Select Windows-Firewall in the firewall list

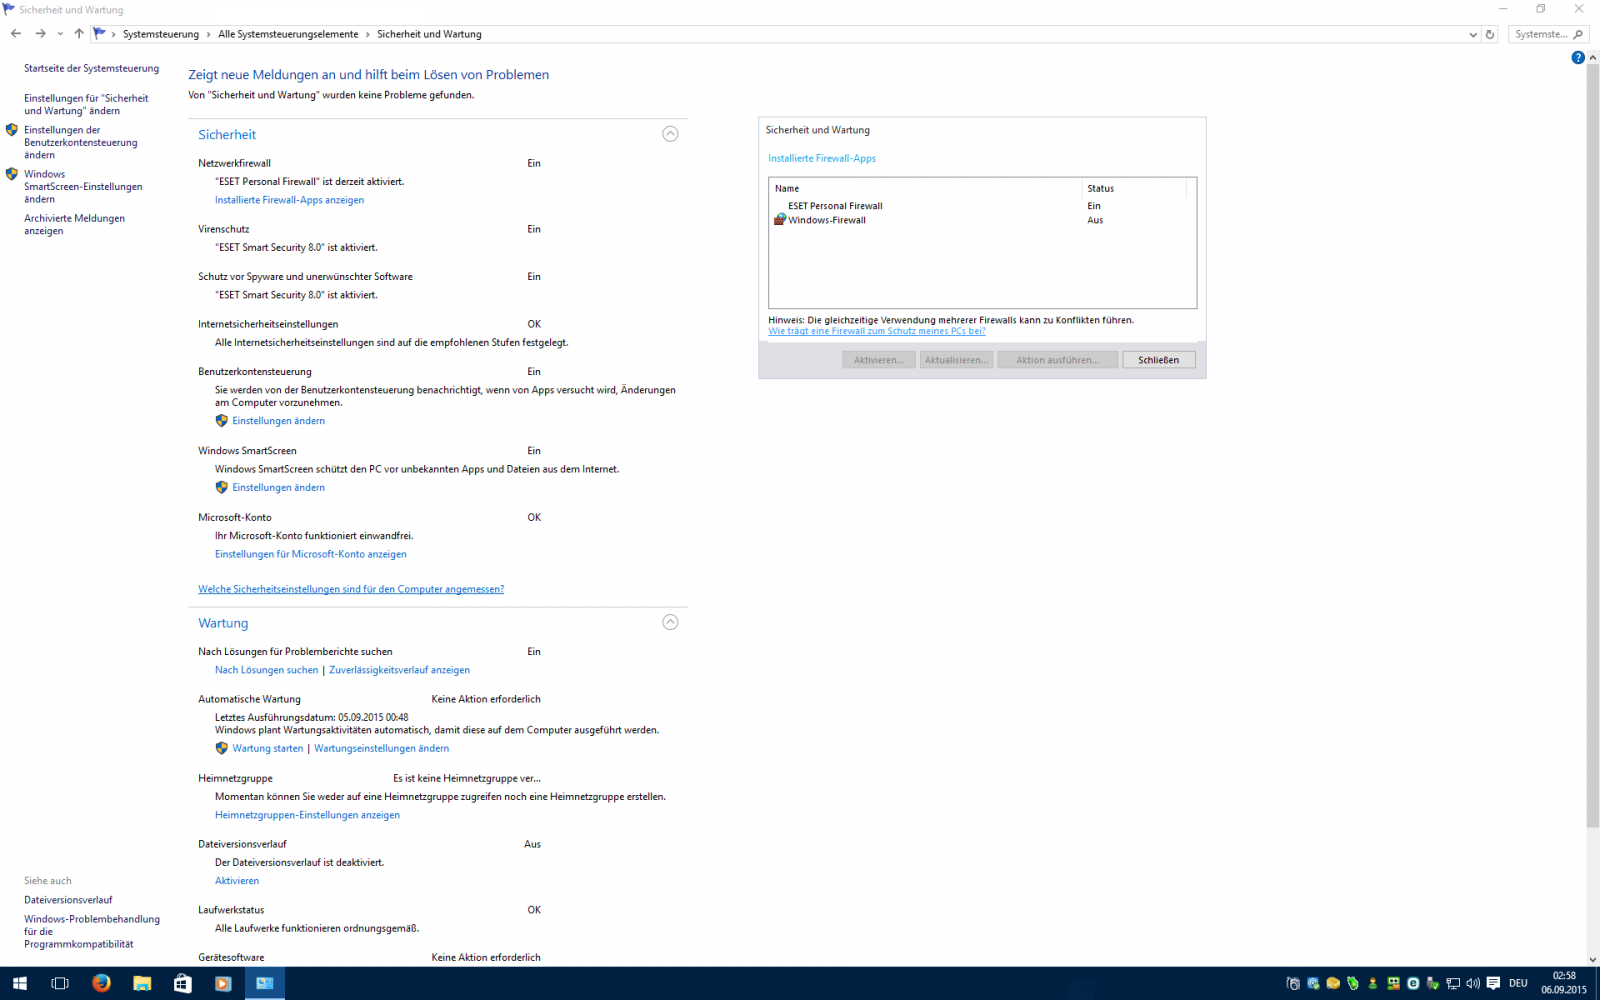pyautogui.click(x=827, y=220)
